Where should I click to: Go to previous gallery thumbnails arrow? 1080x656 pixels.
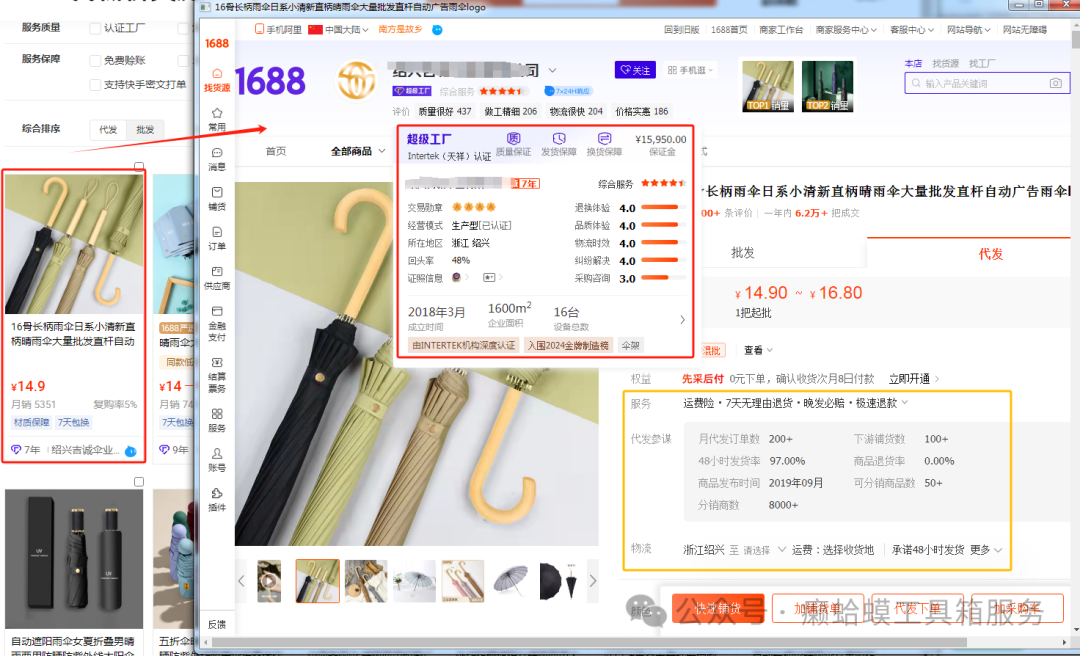[x=241, y=581]
